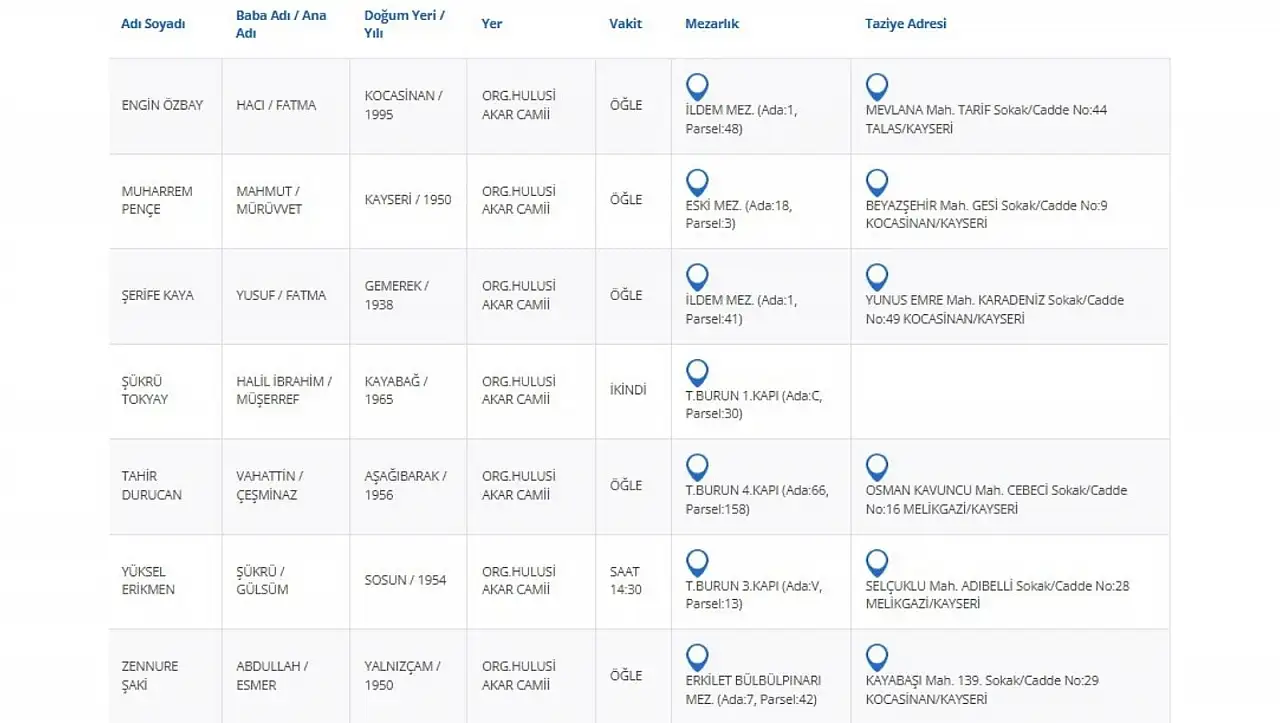Open OSMAN KAVUNCU Mah. address pin
Screen dimensions: 1280x723
click(877, 468)
